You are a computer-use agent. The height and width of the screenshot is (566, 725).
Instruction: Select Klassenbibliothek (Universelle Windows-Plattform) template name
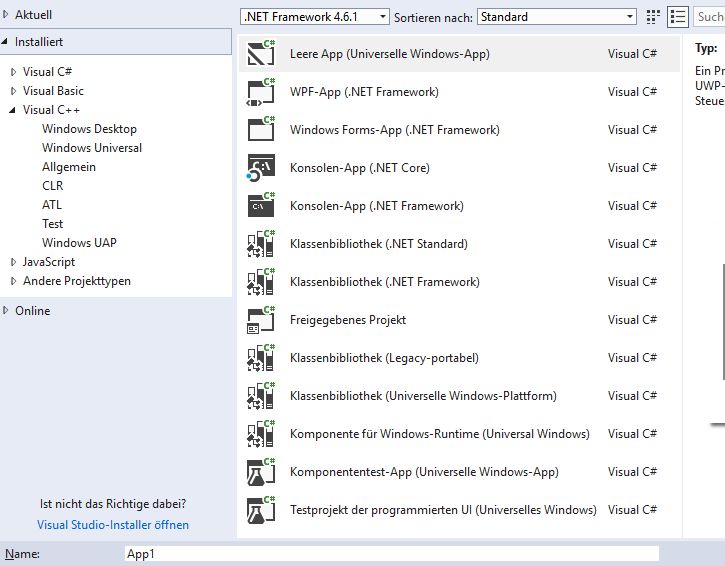coord(423,396)
